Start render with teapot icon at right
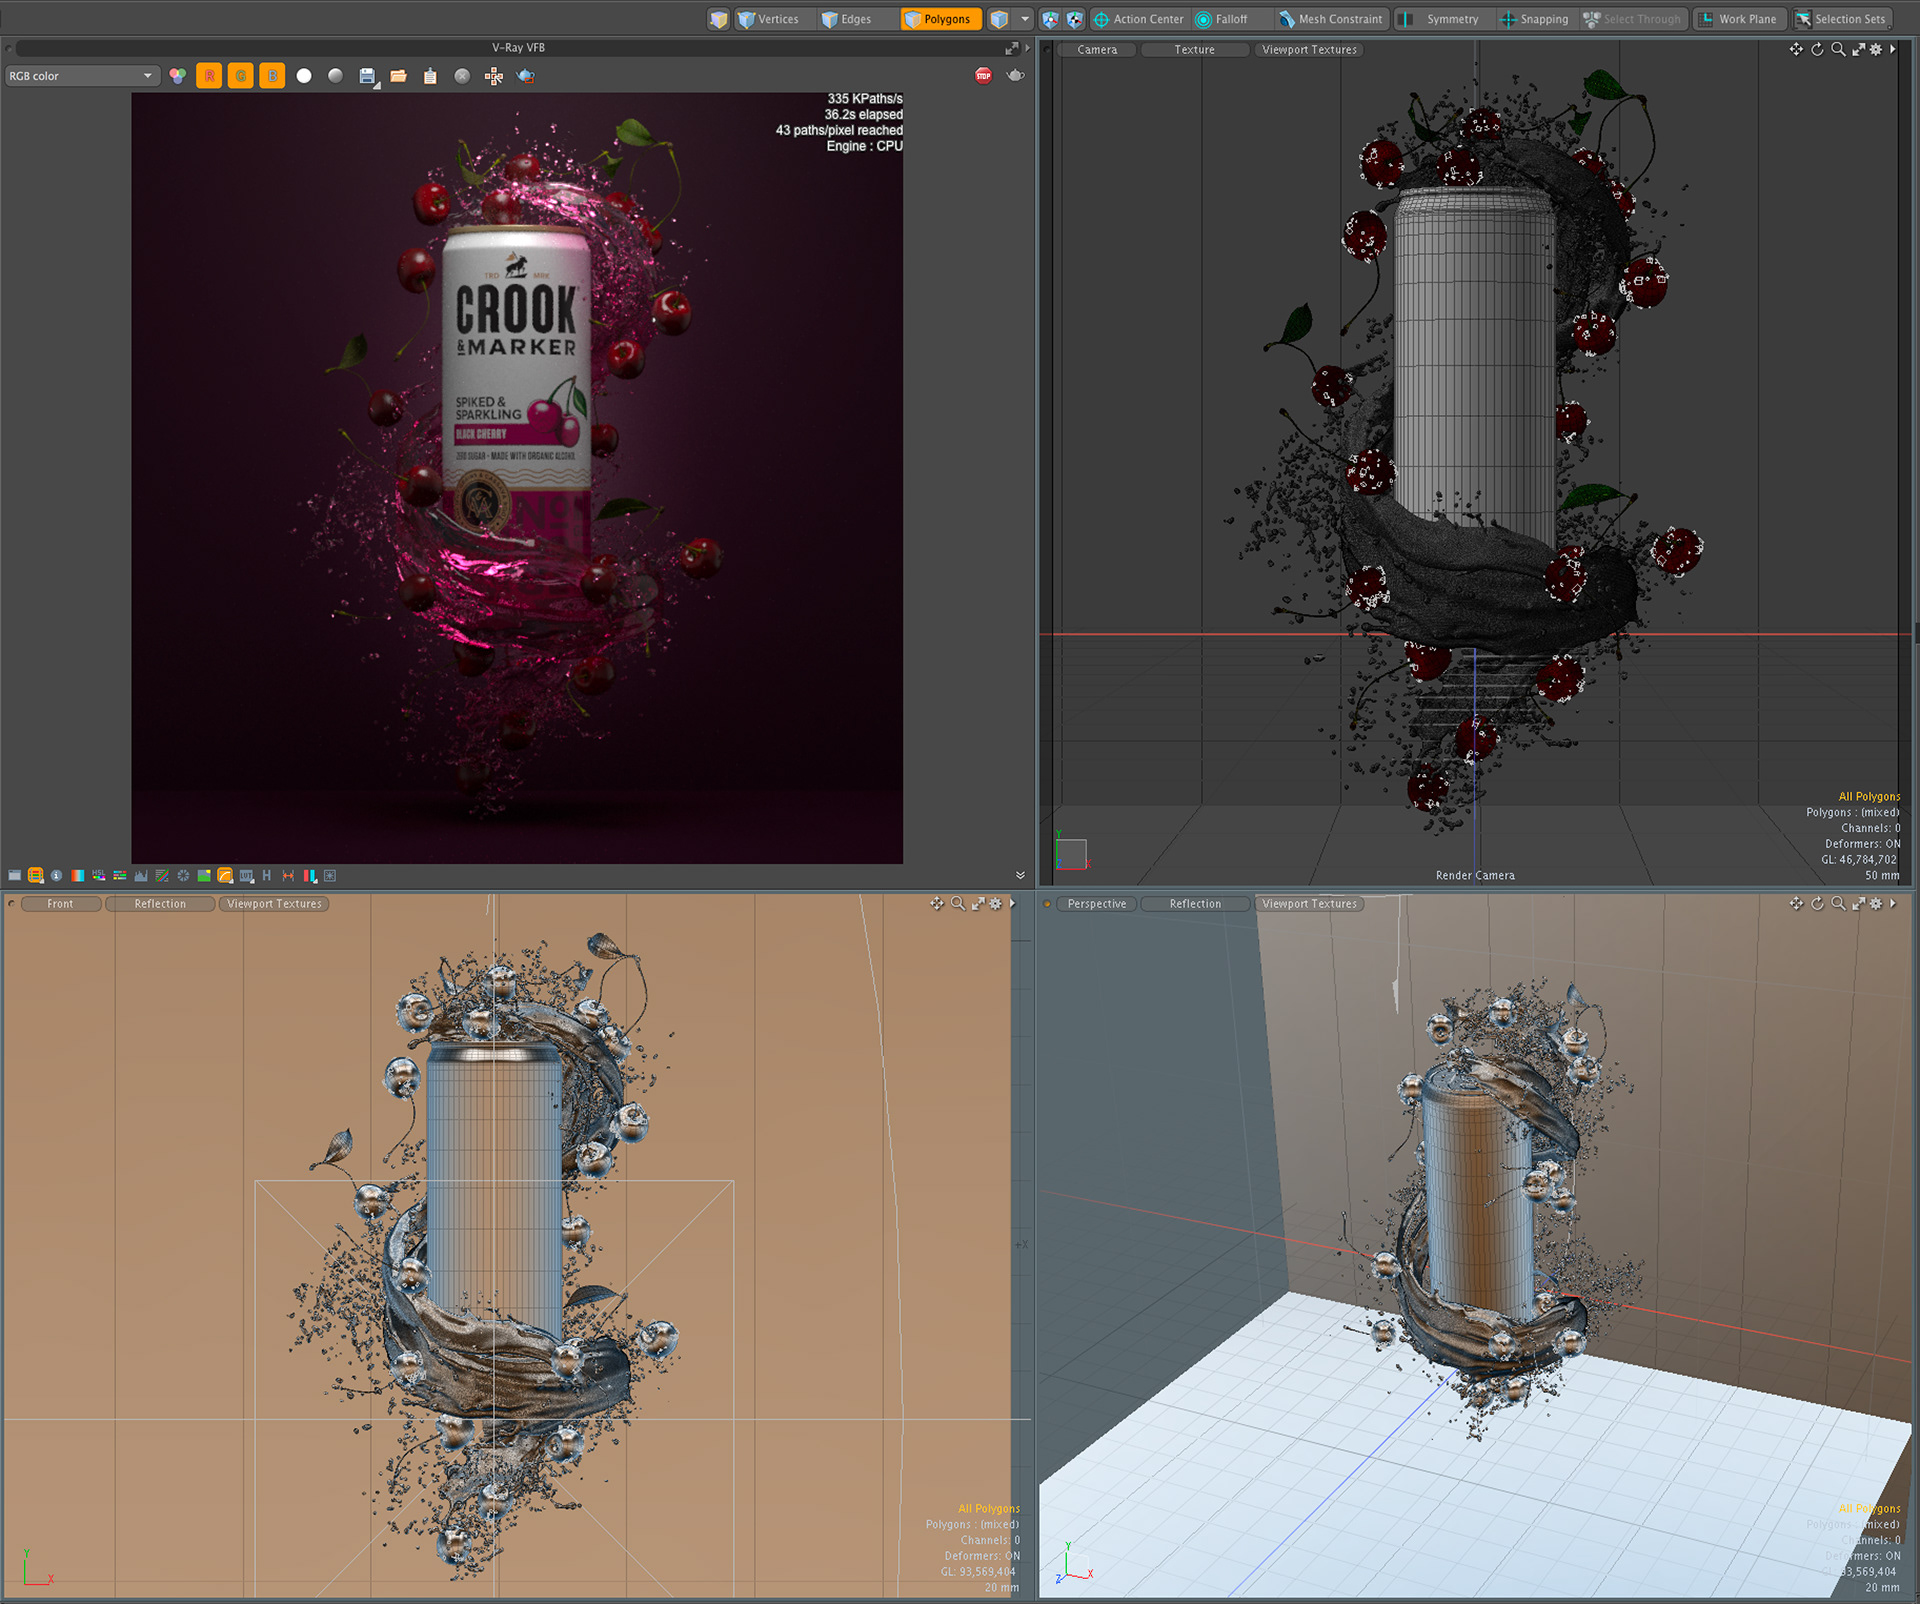Screen dimensions: 1920x1604 (1015, 76)
